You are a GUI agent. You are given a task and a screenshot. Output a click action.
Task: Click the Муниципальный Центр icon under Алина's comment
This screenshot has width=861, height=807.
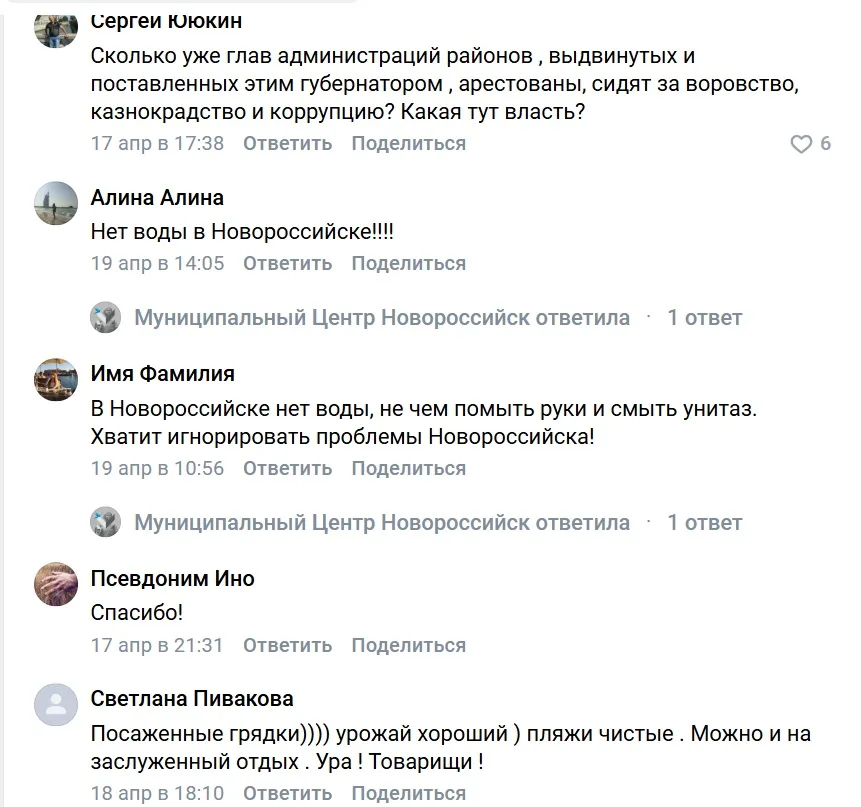coord(106,318)
